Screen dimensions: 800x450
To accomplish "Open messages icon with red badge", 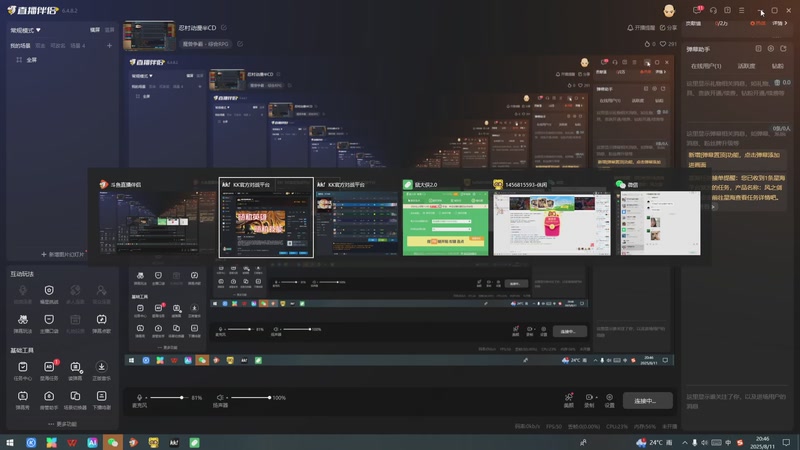I will [x=697, y=10].
